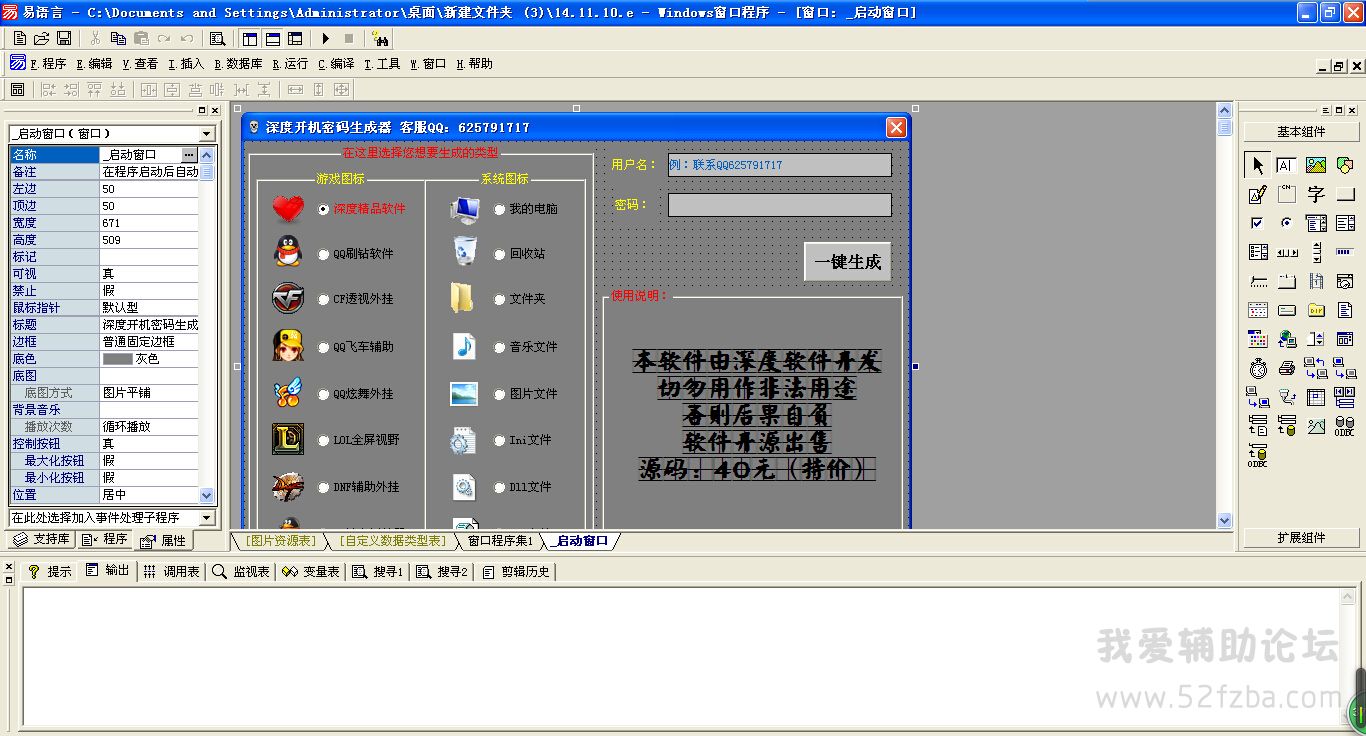The image size is (1366, 736).
Task: Switch to the [图片资源表] tab
Action: click(x=281, y=541)
